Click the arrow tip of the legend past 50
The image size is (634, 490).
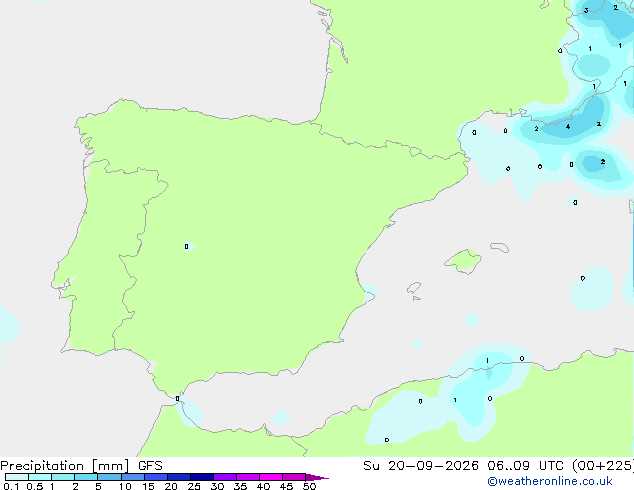[x=317, y=477]
